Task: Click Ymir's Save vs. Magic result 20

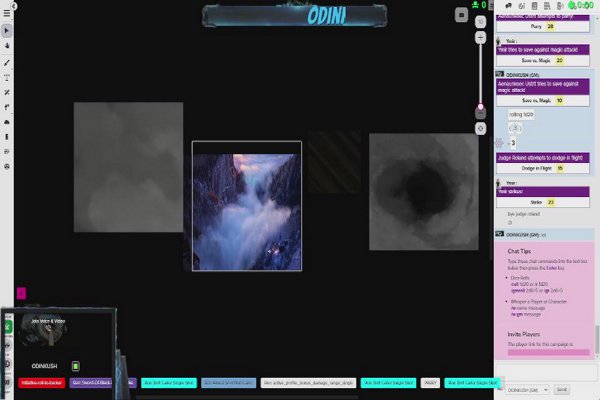Action: [559, 60]
